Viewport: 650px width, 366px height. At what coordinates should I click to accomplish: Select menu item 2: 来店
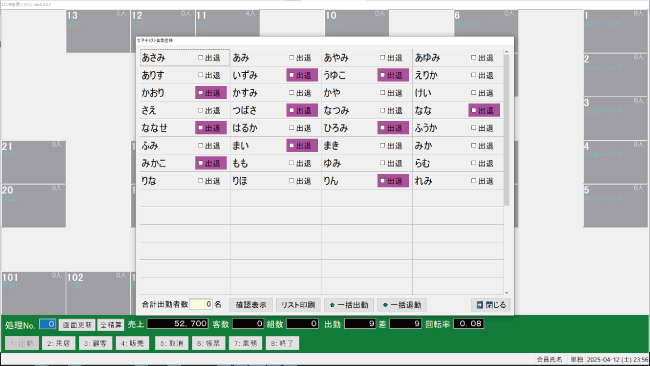(x=58, y=343)
